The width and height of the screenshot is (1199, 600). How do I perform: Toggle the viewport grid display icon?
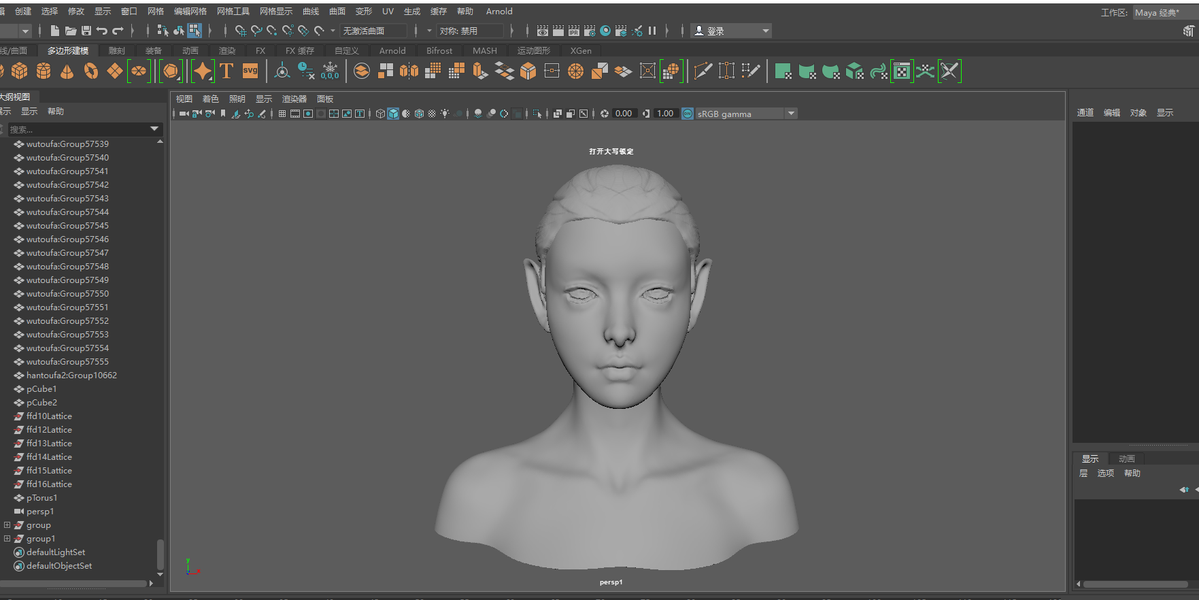(x=282, y=114)
